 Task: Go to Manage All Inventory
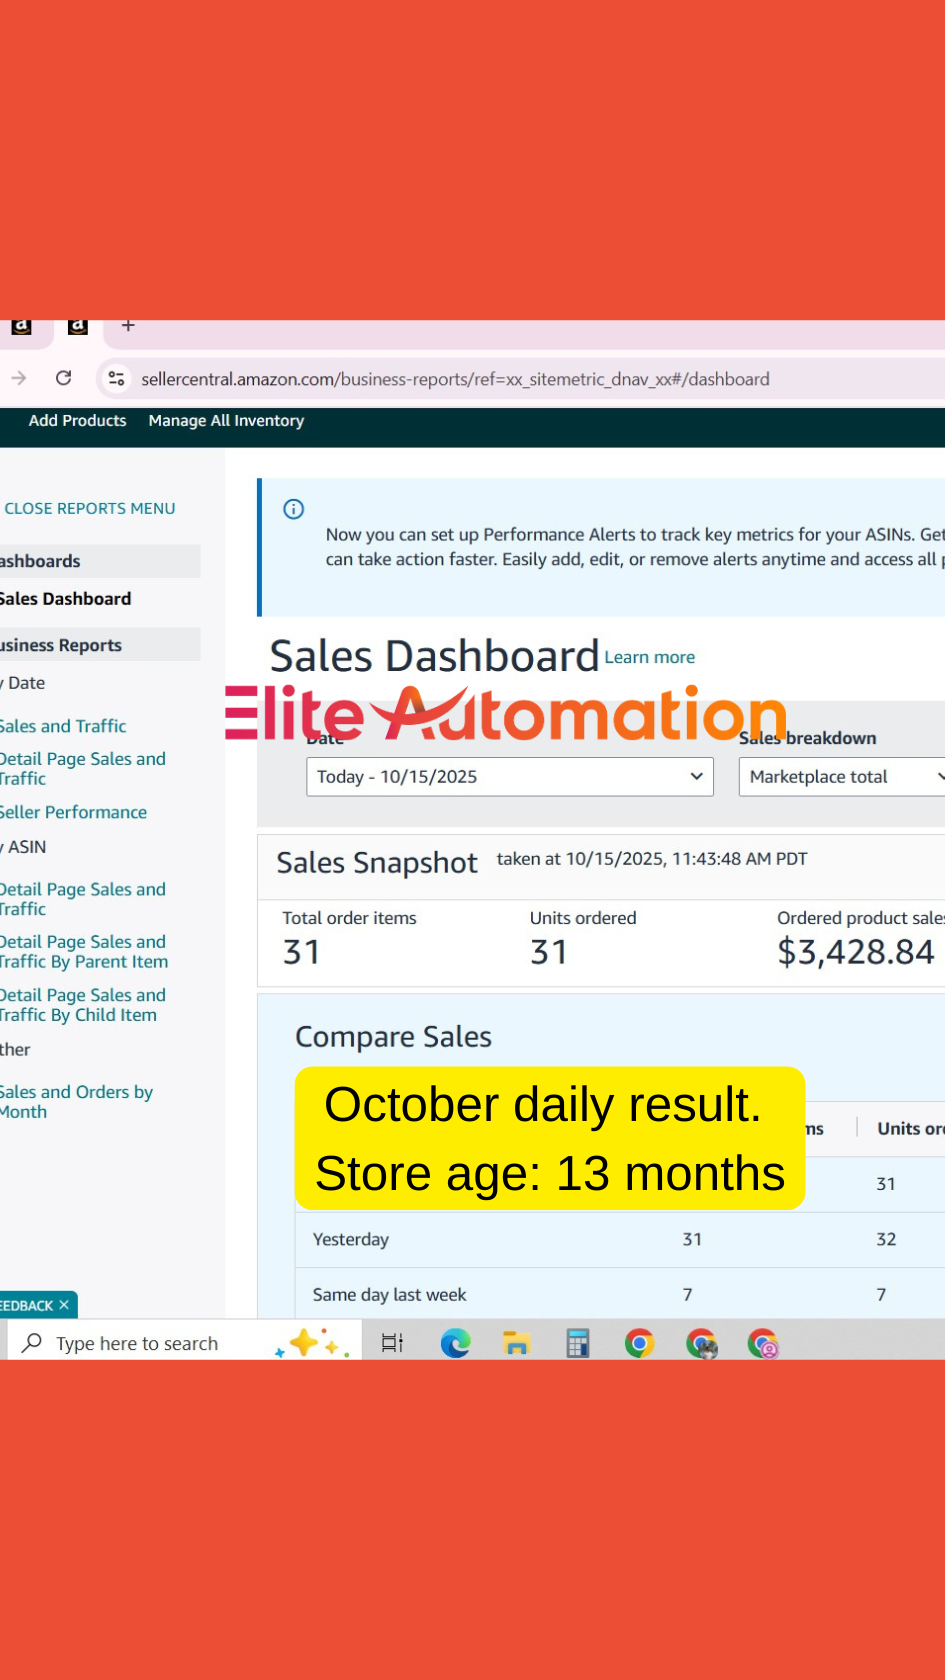click(x=226, y=421)
